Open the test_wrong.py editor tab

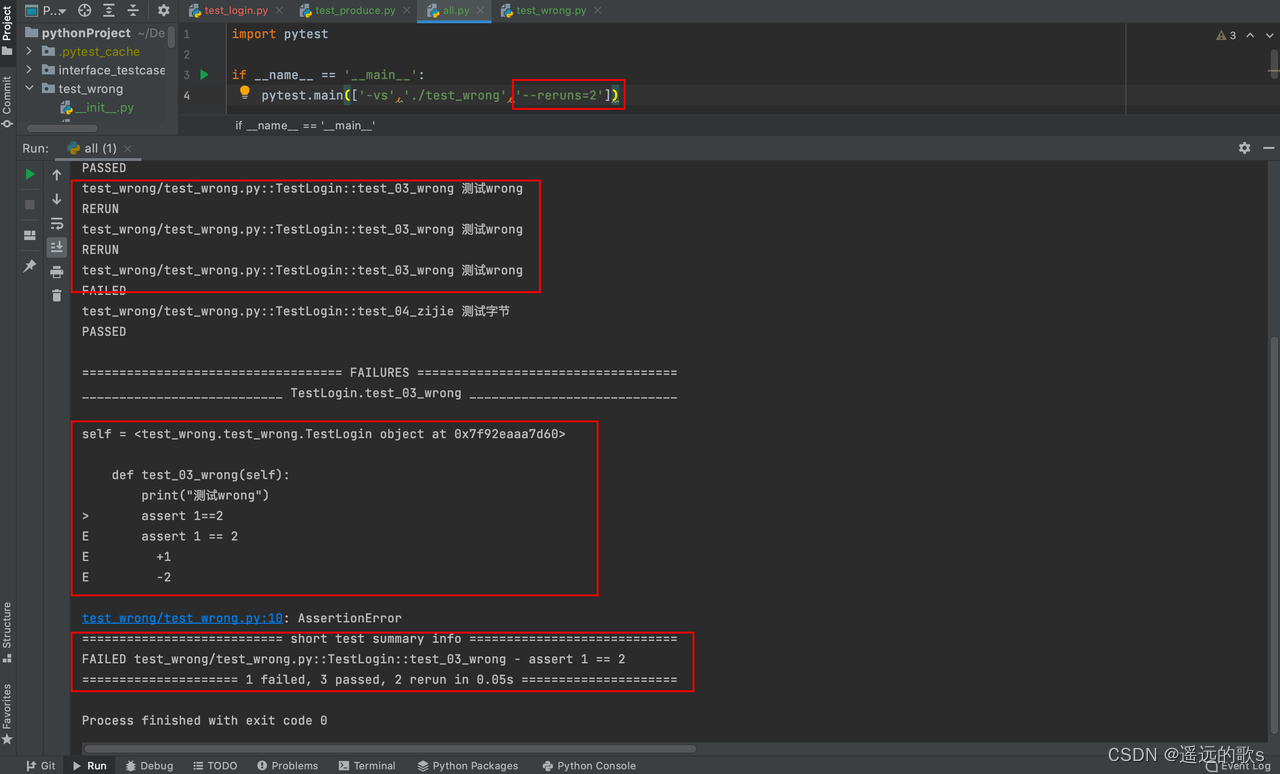pyautogui.click(x=551, y=10)
